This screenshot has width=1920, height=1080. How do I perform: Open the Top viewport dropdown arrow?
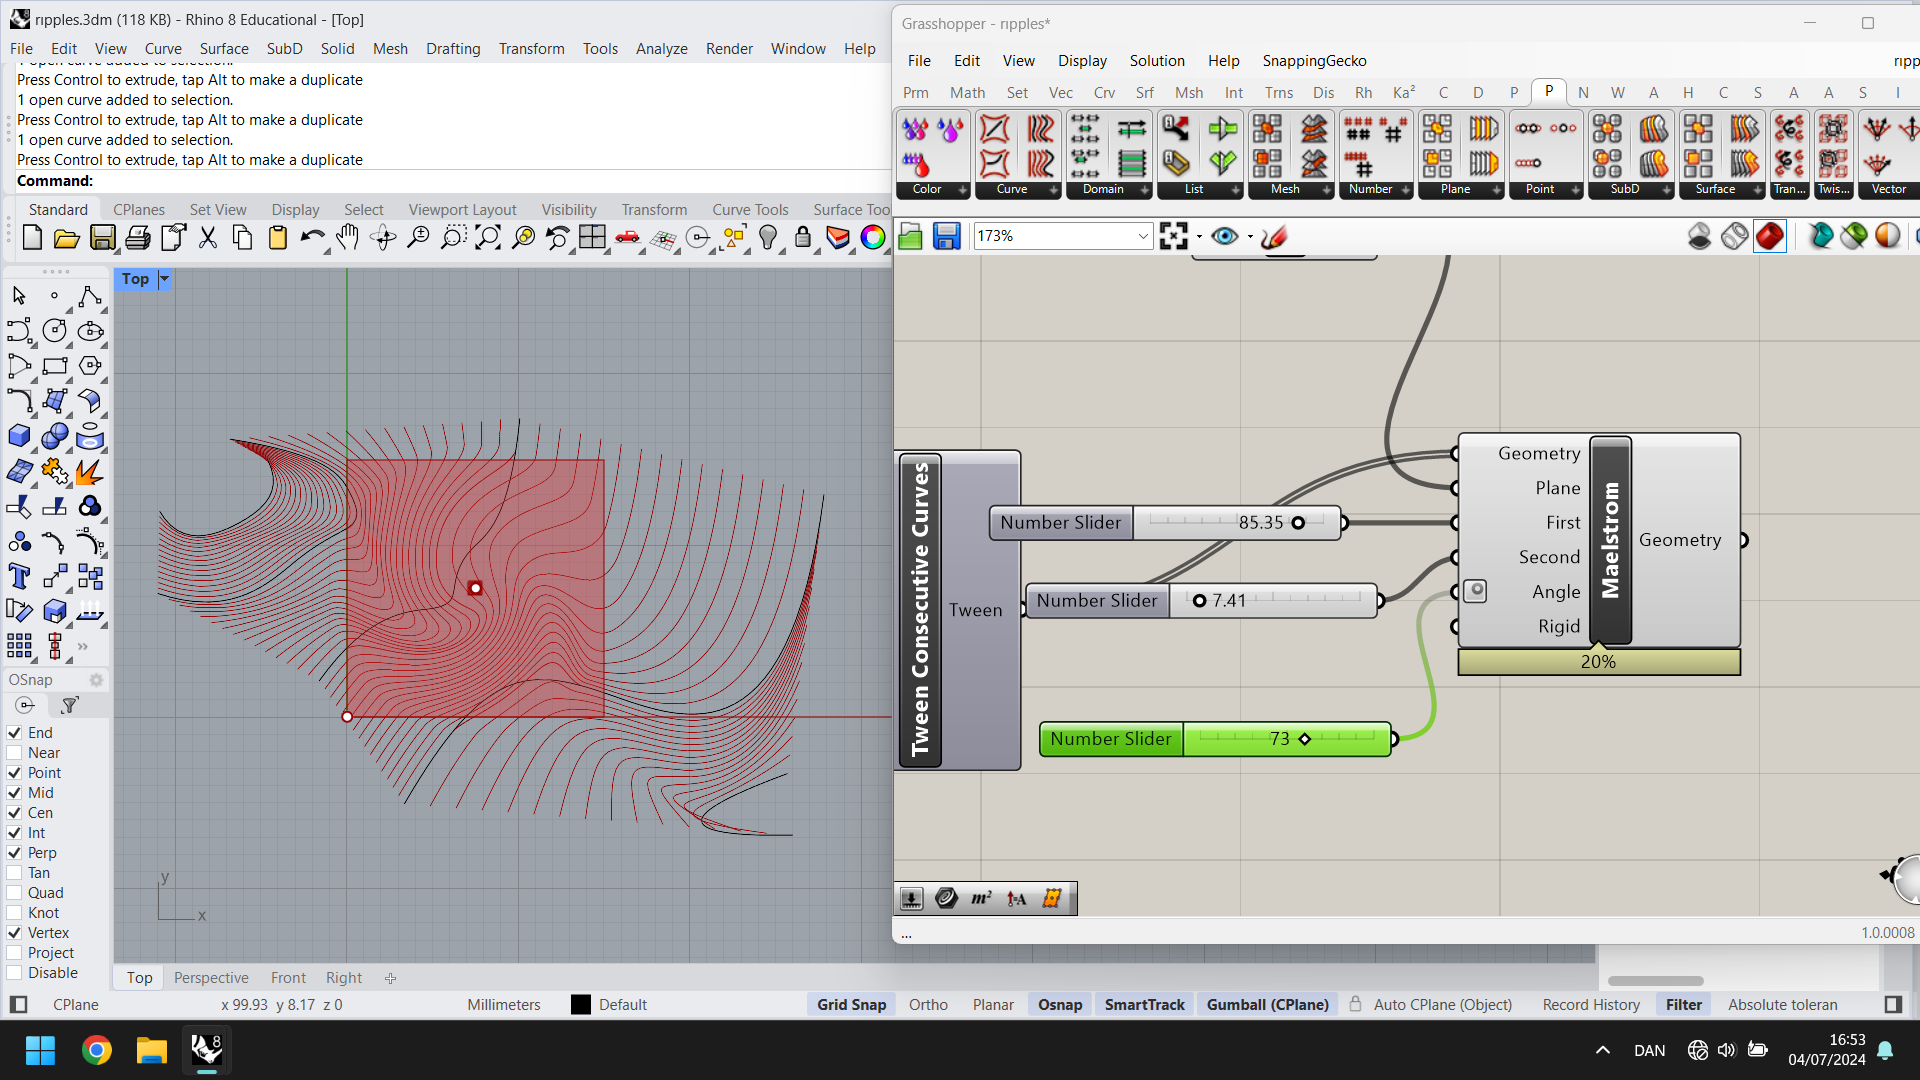point(165,279)
